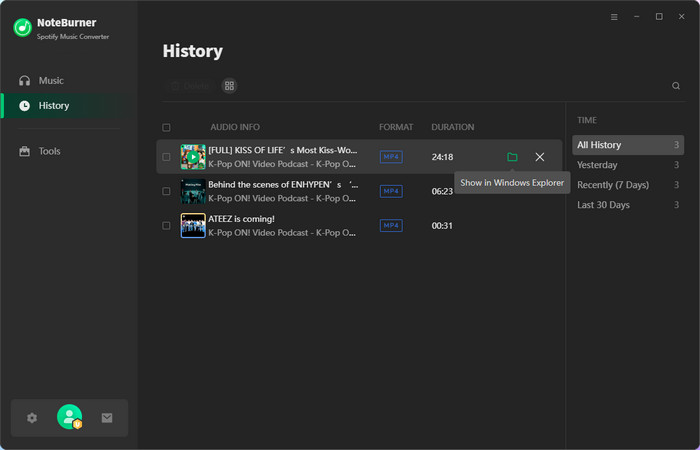Remove KISS OF LIFE entry with X
Viewport: 700px width, 450px height.
(x=540, y=157)
